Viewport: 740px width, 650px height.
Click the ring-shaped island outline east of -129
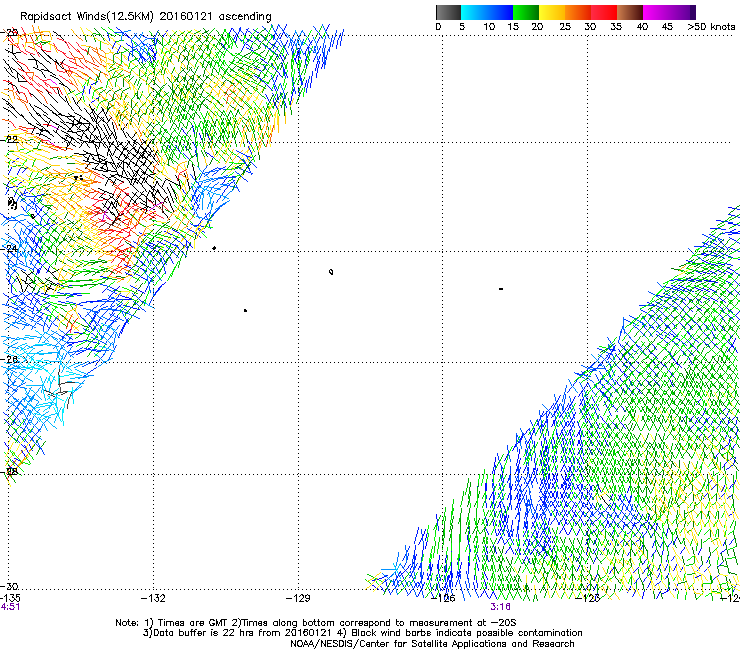pyautogui.click(x=331, y=271)
